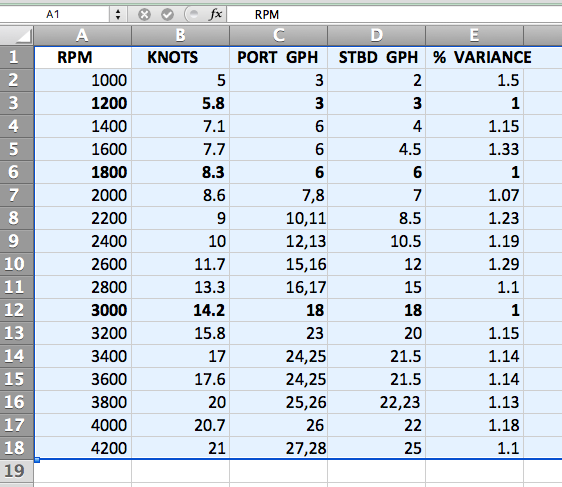Select column B header
The height and width of the screenshot is (487, 562).
180,36
